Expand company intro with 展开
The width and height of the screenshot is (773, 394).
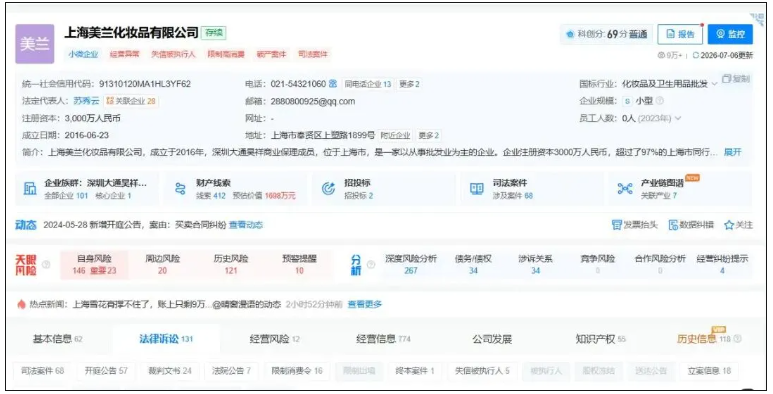(x=733, y=152)
